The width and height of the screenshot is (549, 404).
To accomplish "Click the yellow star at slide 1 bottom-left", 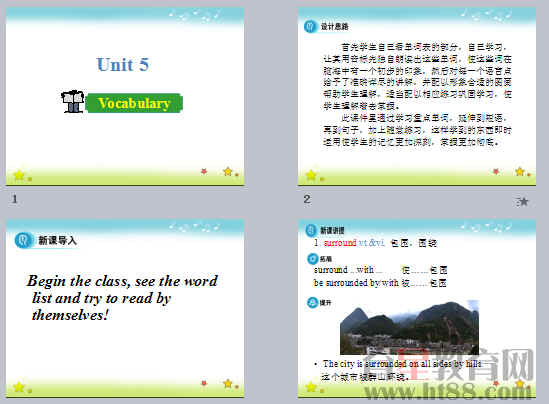I will 19,175.
